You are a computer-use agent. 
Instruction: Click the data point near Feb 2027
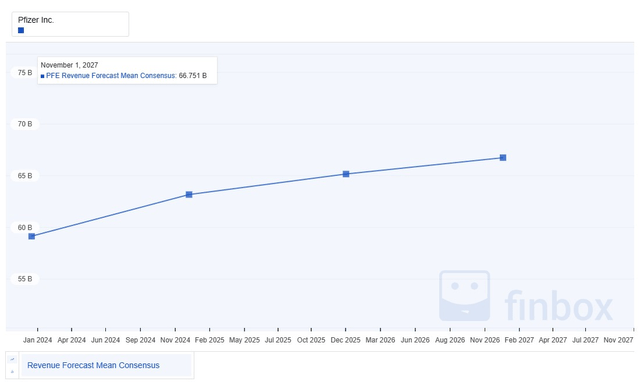[503, 158]
